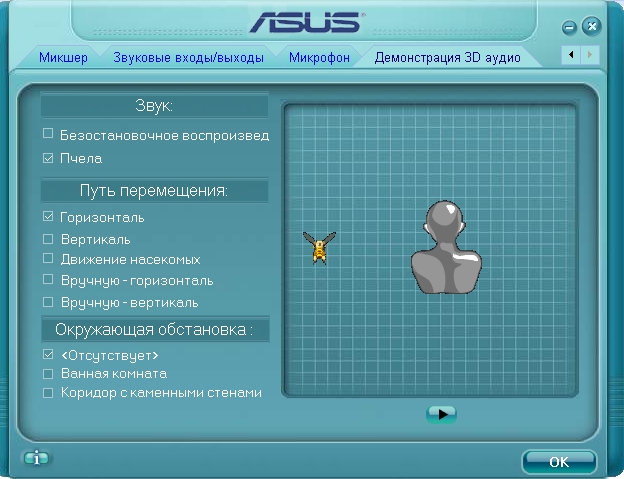Confirm with the OK button

tap(559, 461)
